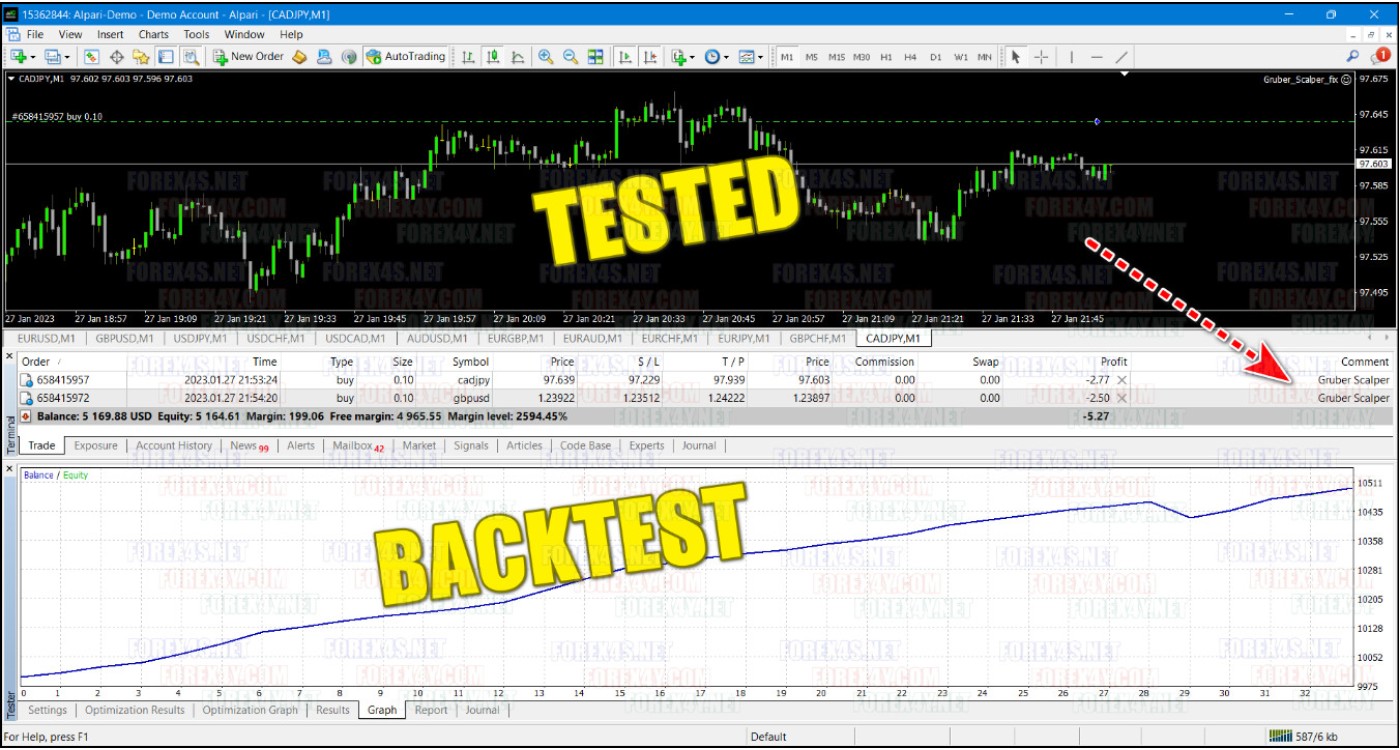Screen dimensions: 1400x750
Task: Tile chart windows icon
Action: pos(595,57)
